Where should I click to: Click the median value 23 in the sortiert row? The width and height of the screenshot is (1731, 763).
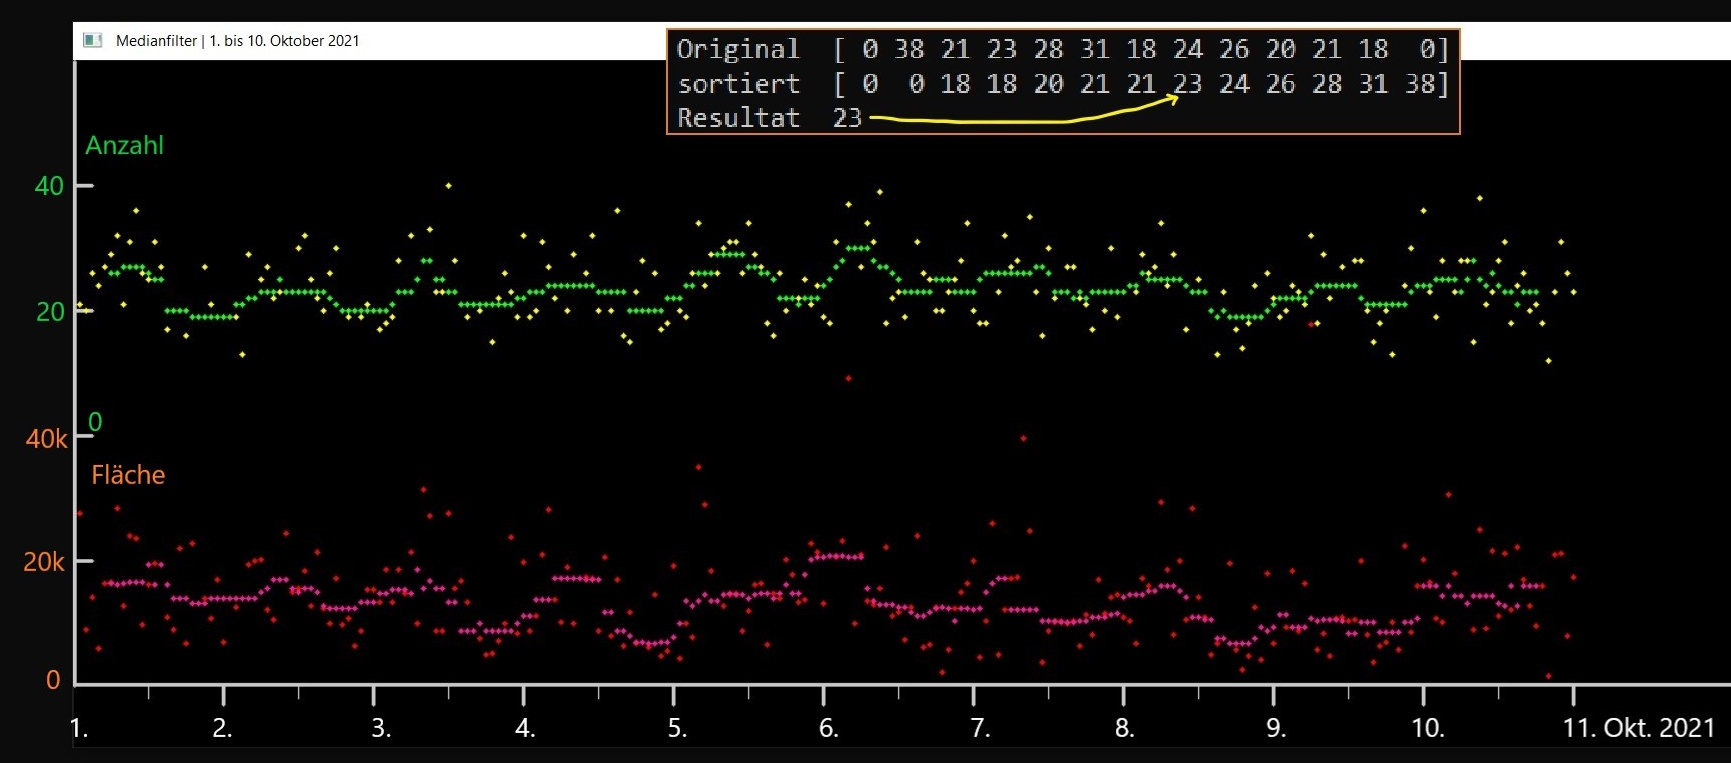[1187, 84]
